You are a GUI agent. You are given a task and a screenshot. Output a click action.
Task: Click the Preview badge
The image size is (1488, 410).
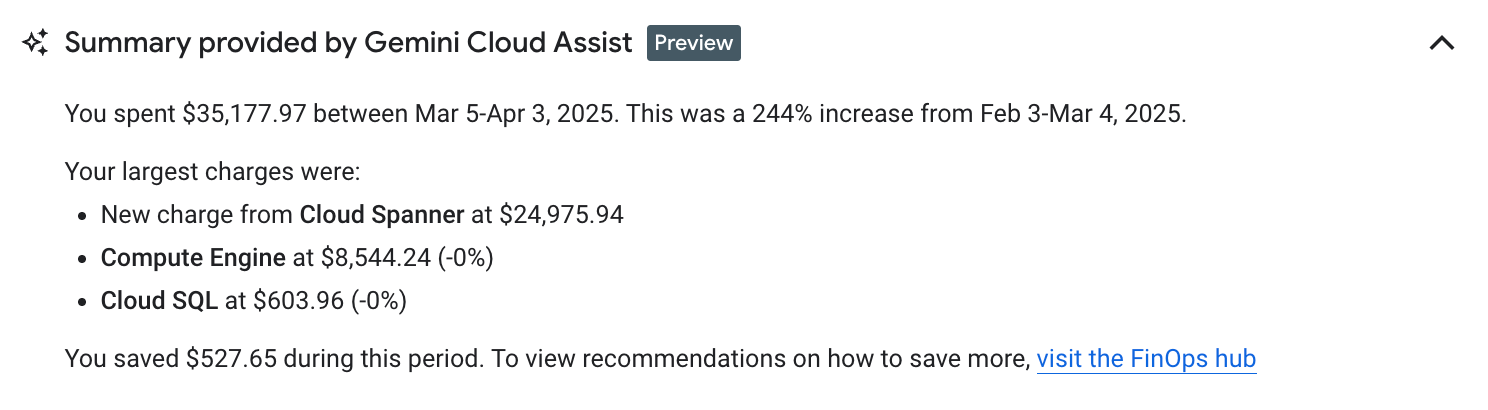[693, 43]
